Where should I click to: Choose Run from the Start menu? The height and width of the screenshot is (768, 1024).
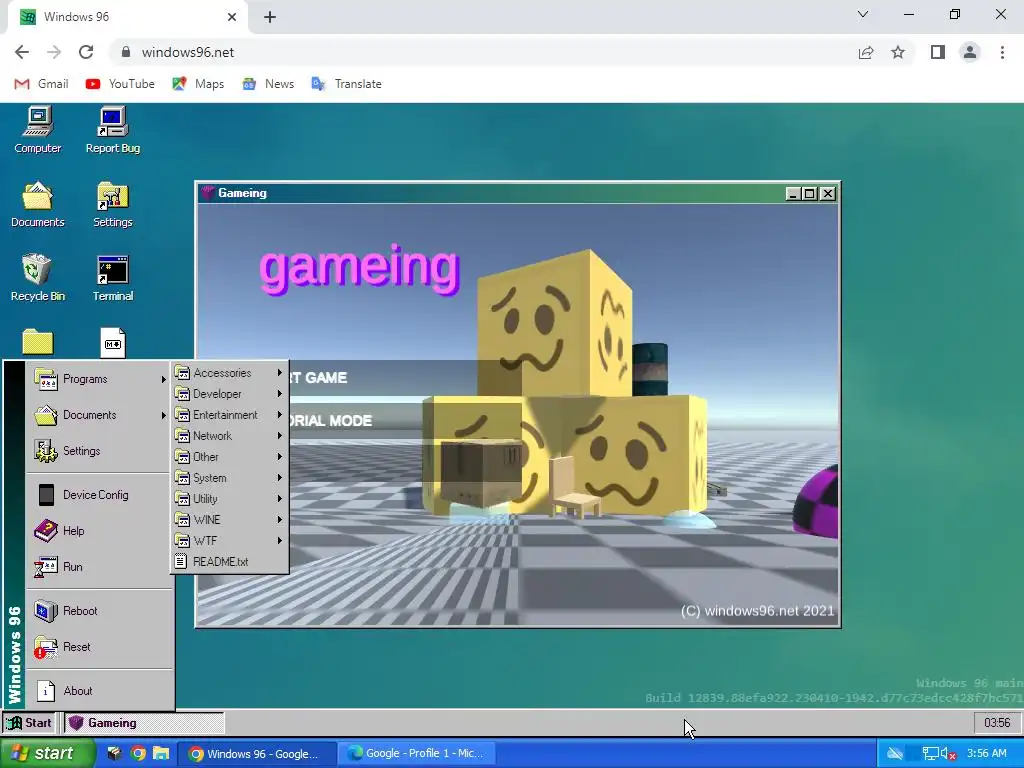(x=99, y=567)
